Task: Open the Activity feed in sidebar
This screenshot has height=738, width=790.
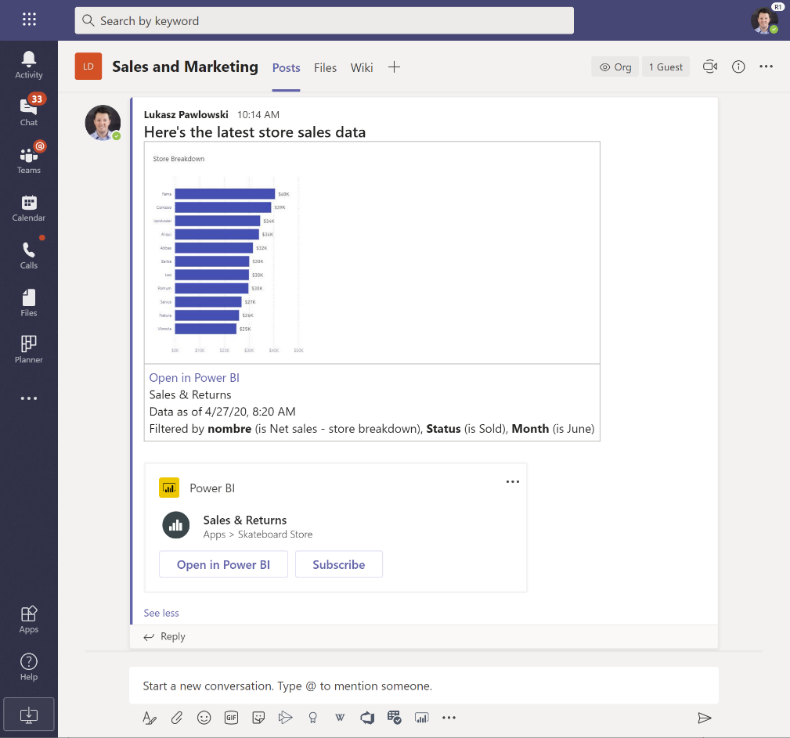Action: (28, 64)
